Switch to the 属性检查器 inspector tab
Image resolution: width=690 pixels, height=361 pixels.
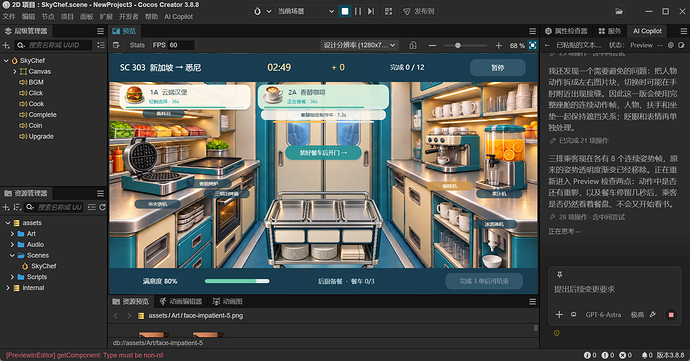pos(566,31)
